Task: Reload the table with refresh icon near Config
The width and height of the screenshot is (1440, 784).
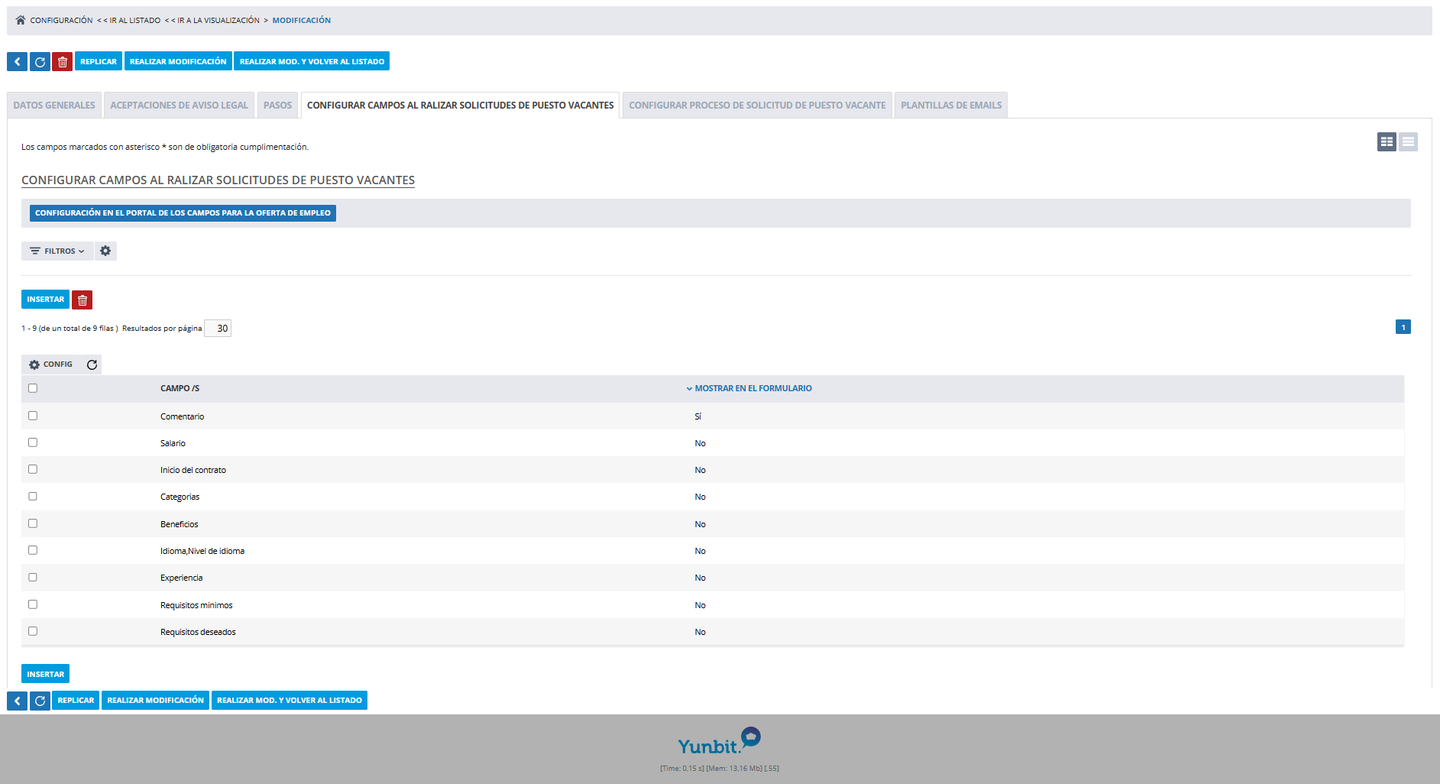Action: pyautogui.click(x=92, y=365)
